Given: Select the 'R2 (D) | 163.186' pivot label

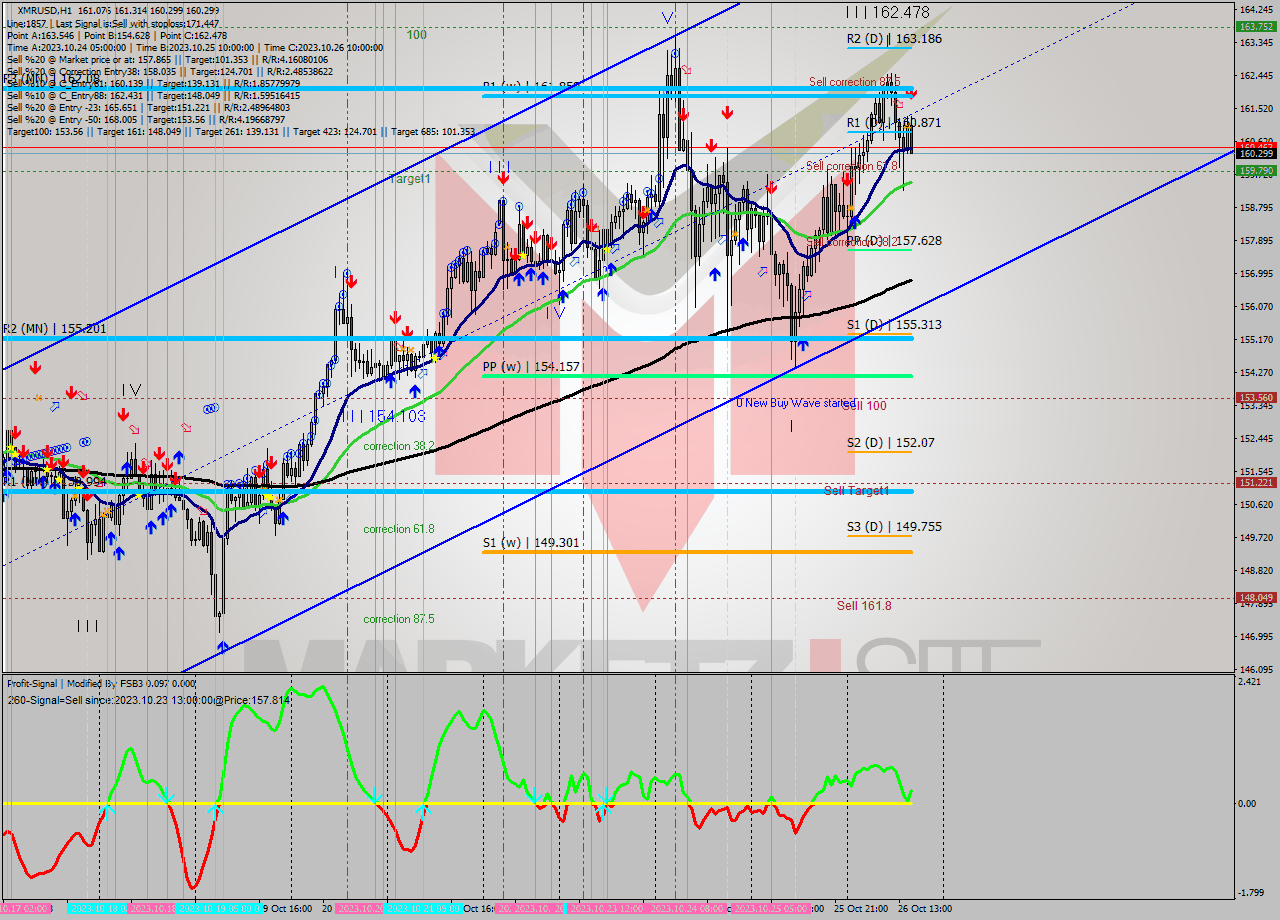Looking at the screenshot, I should 894,39.
